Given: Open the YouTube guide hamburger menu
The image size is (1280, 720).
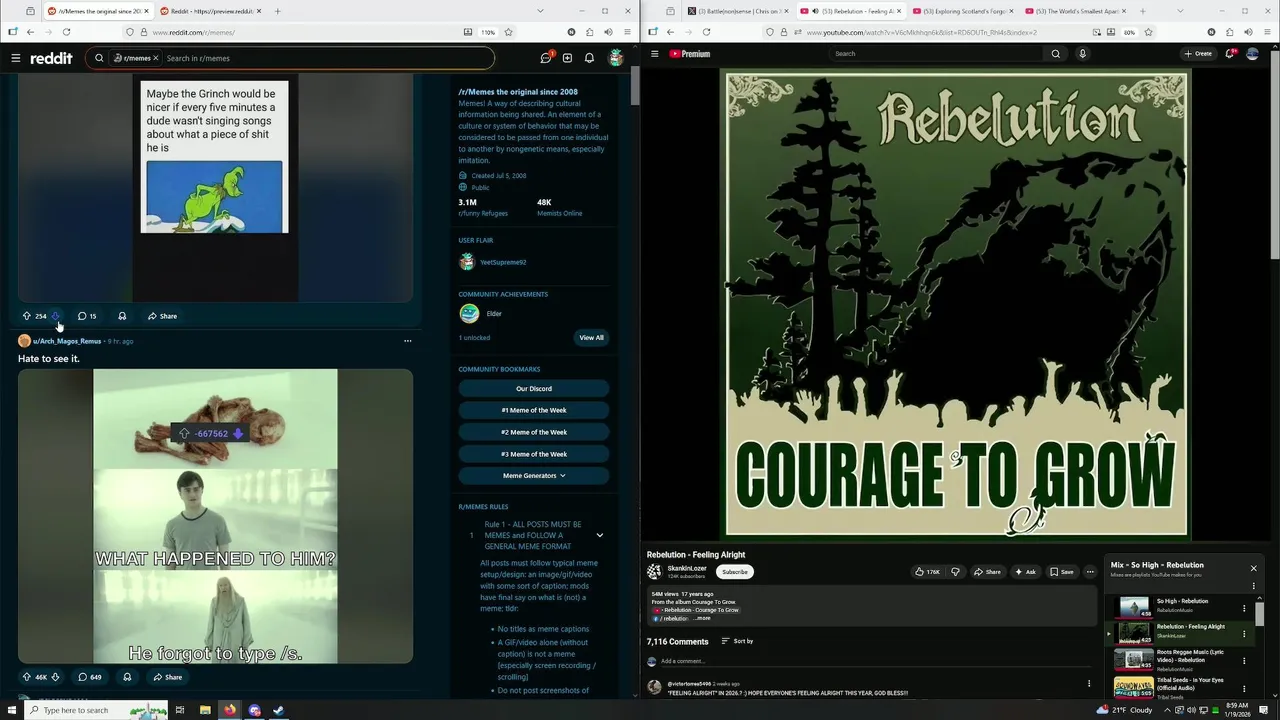Looking at the screenshot, I should tap(655, 54).
